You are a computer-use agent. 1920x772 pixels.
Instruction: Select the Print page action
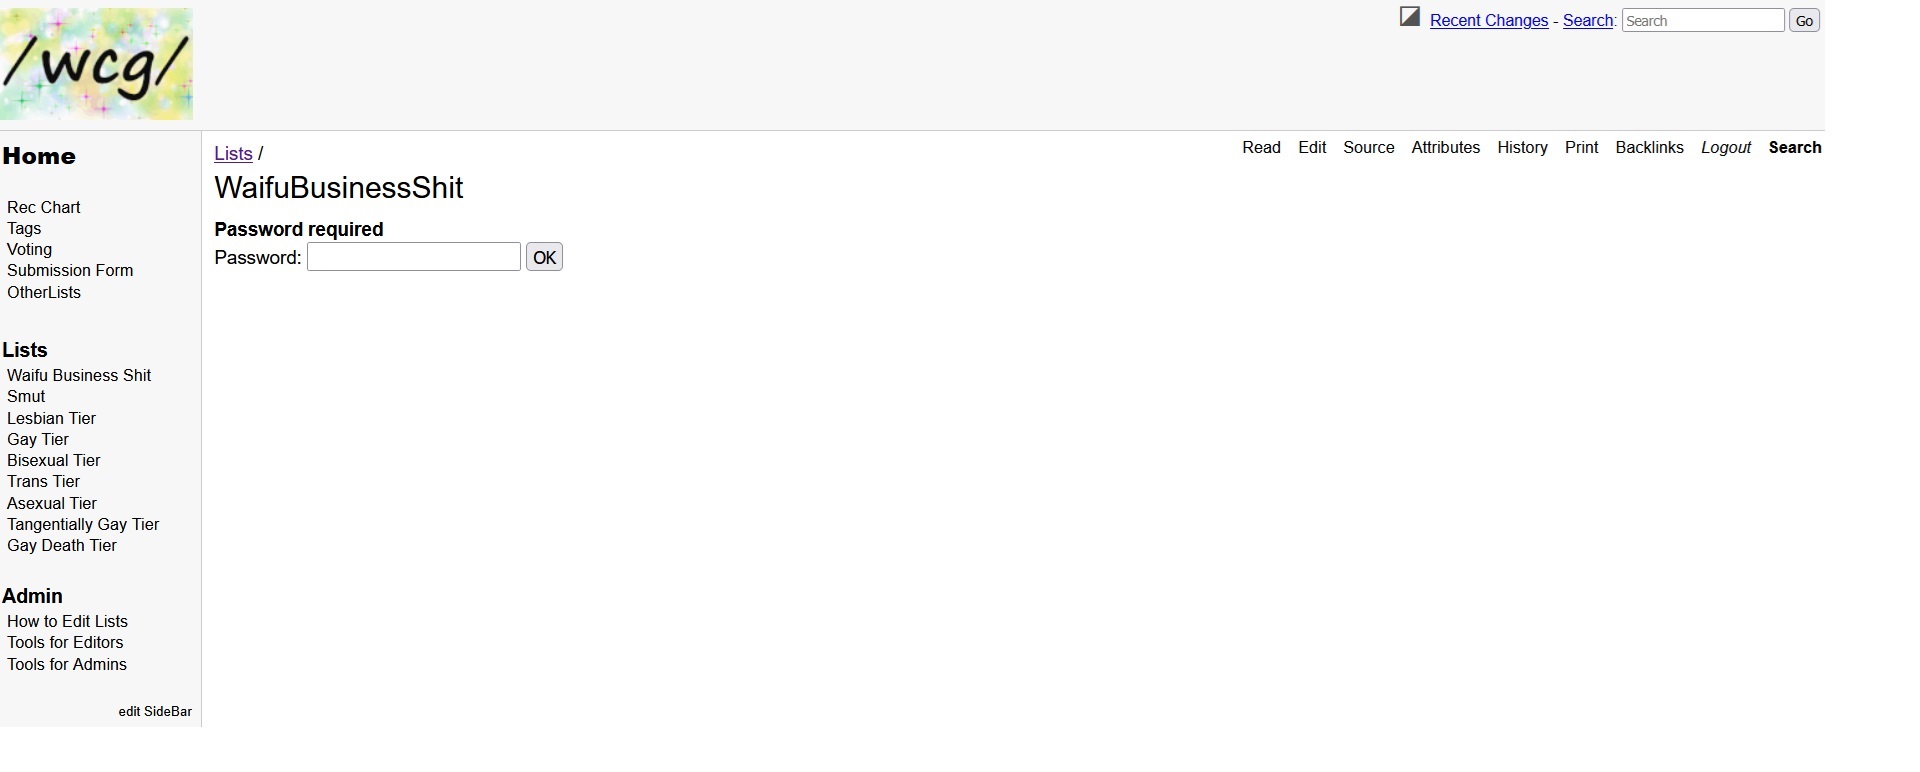tap(1582, 148)
